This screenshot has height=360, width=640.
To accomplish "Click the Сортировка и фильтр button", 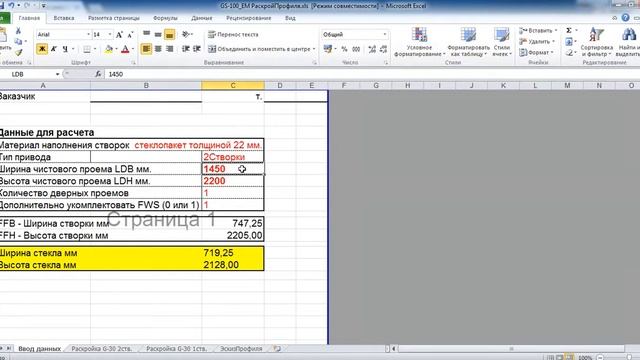I will [x=596, y=42].
